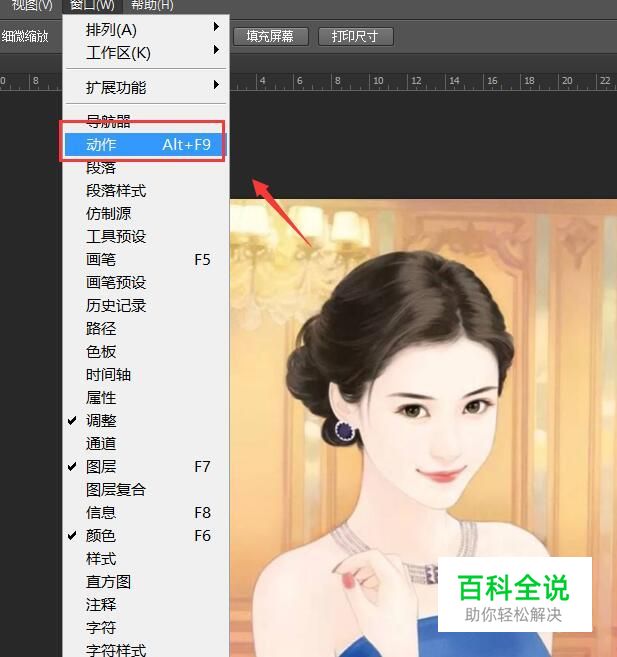Viewport: 617px width, 657px height.
Task: Open the 排列(A) submenu
Action: pyautogui.click(x=146, y=29)
